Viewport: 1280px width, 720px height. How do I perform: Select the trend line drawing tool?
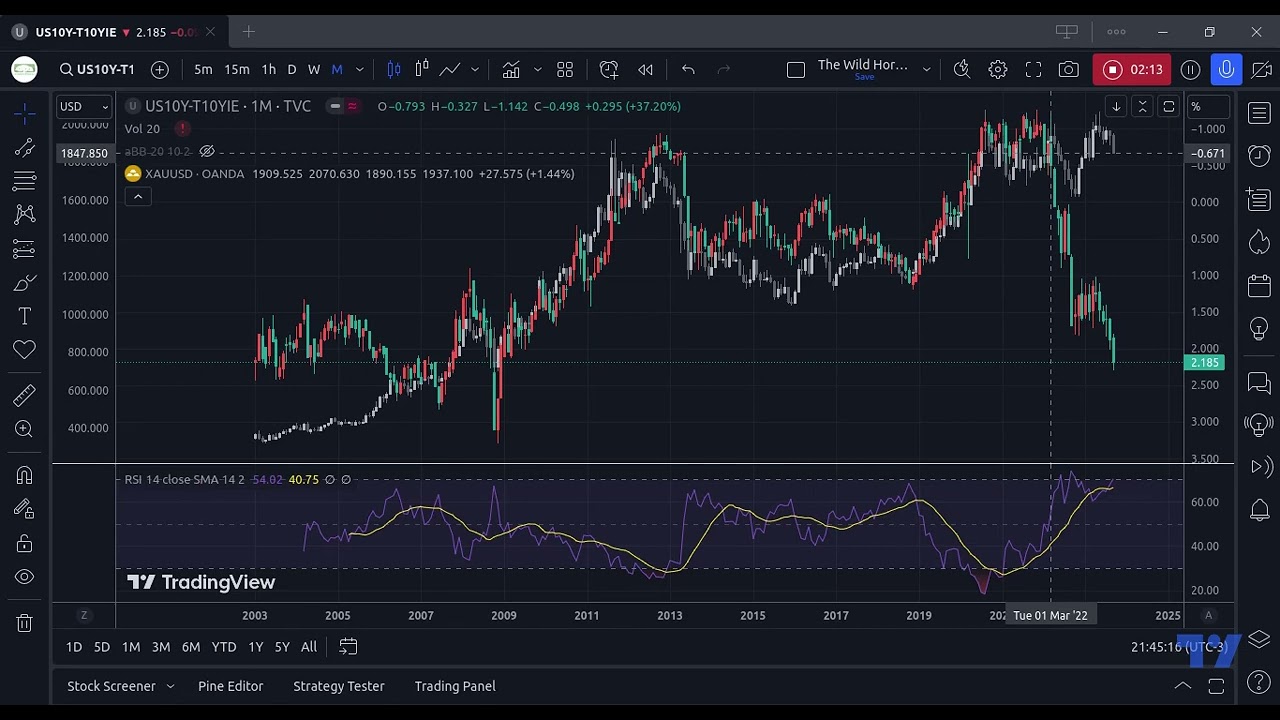click(25, 148)
